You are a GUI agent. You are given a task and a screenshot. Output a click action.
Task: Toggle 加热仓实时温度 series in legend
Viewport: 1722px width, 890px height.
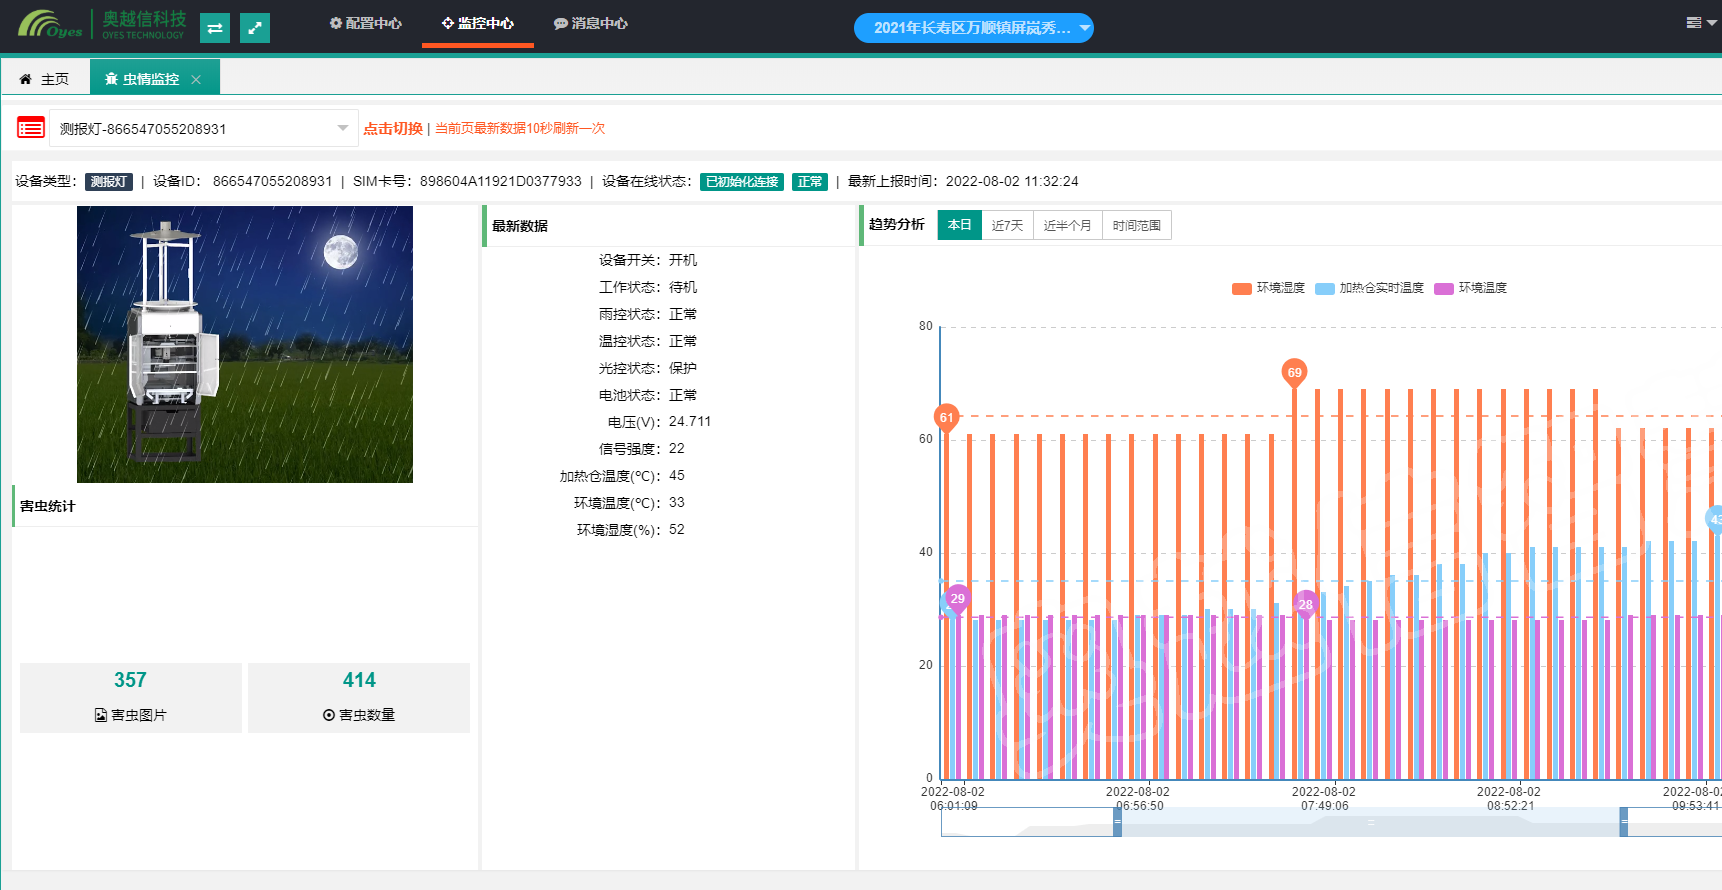[1370, 288]
